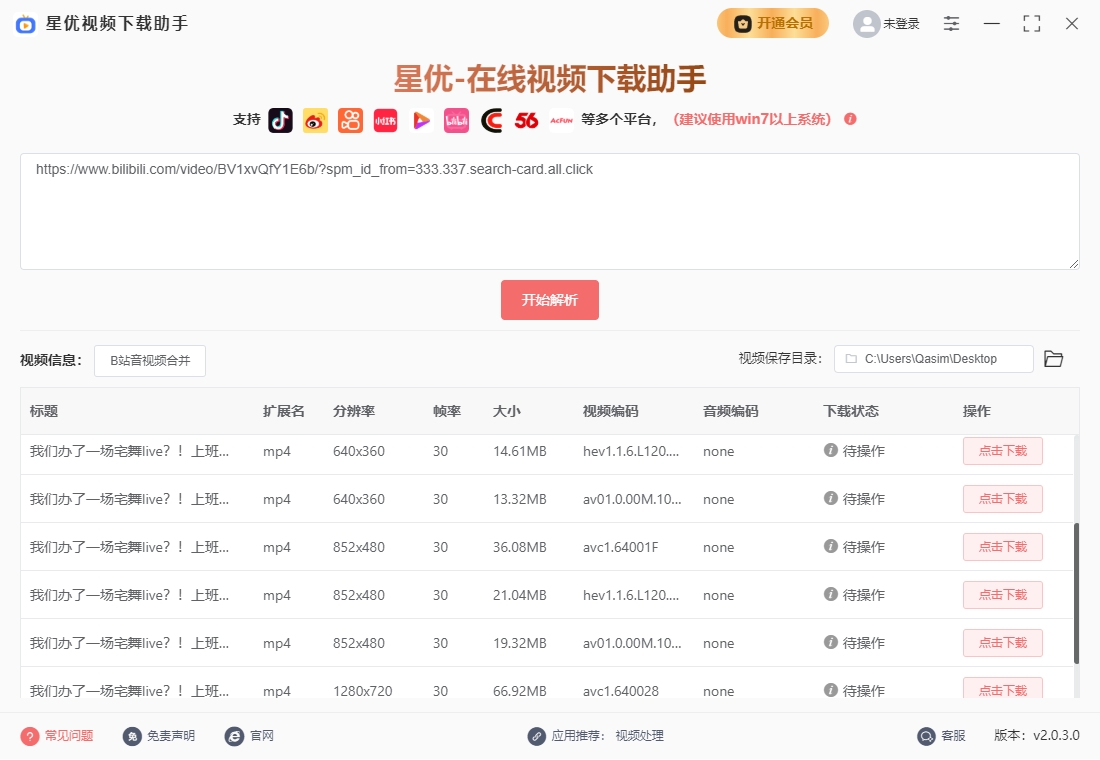This screenshot has height=760, width=1100.
Task: Click 点击下载 for the 36.08MB video
Action: (x=1002, y=547)
